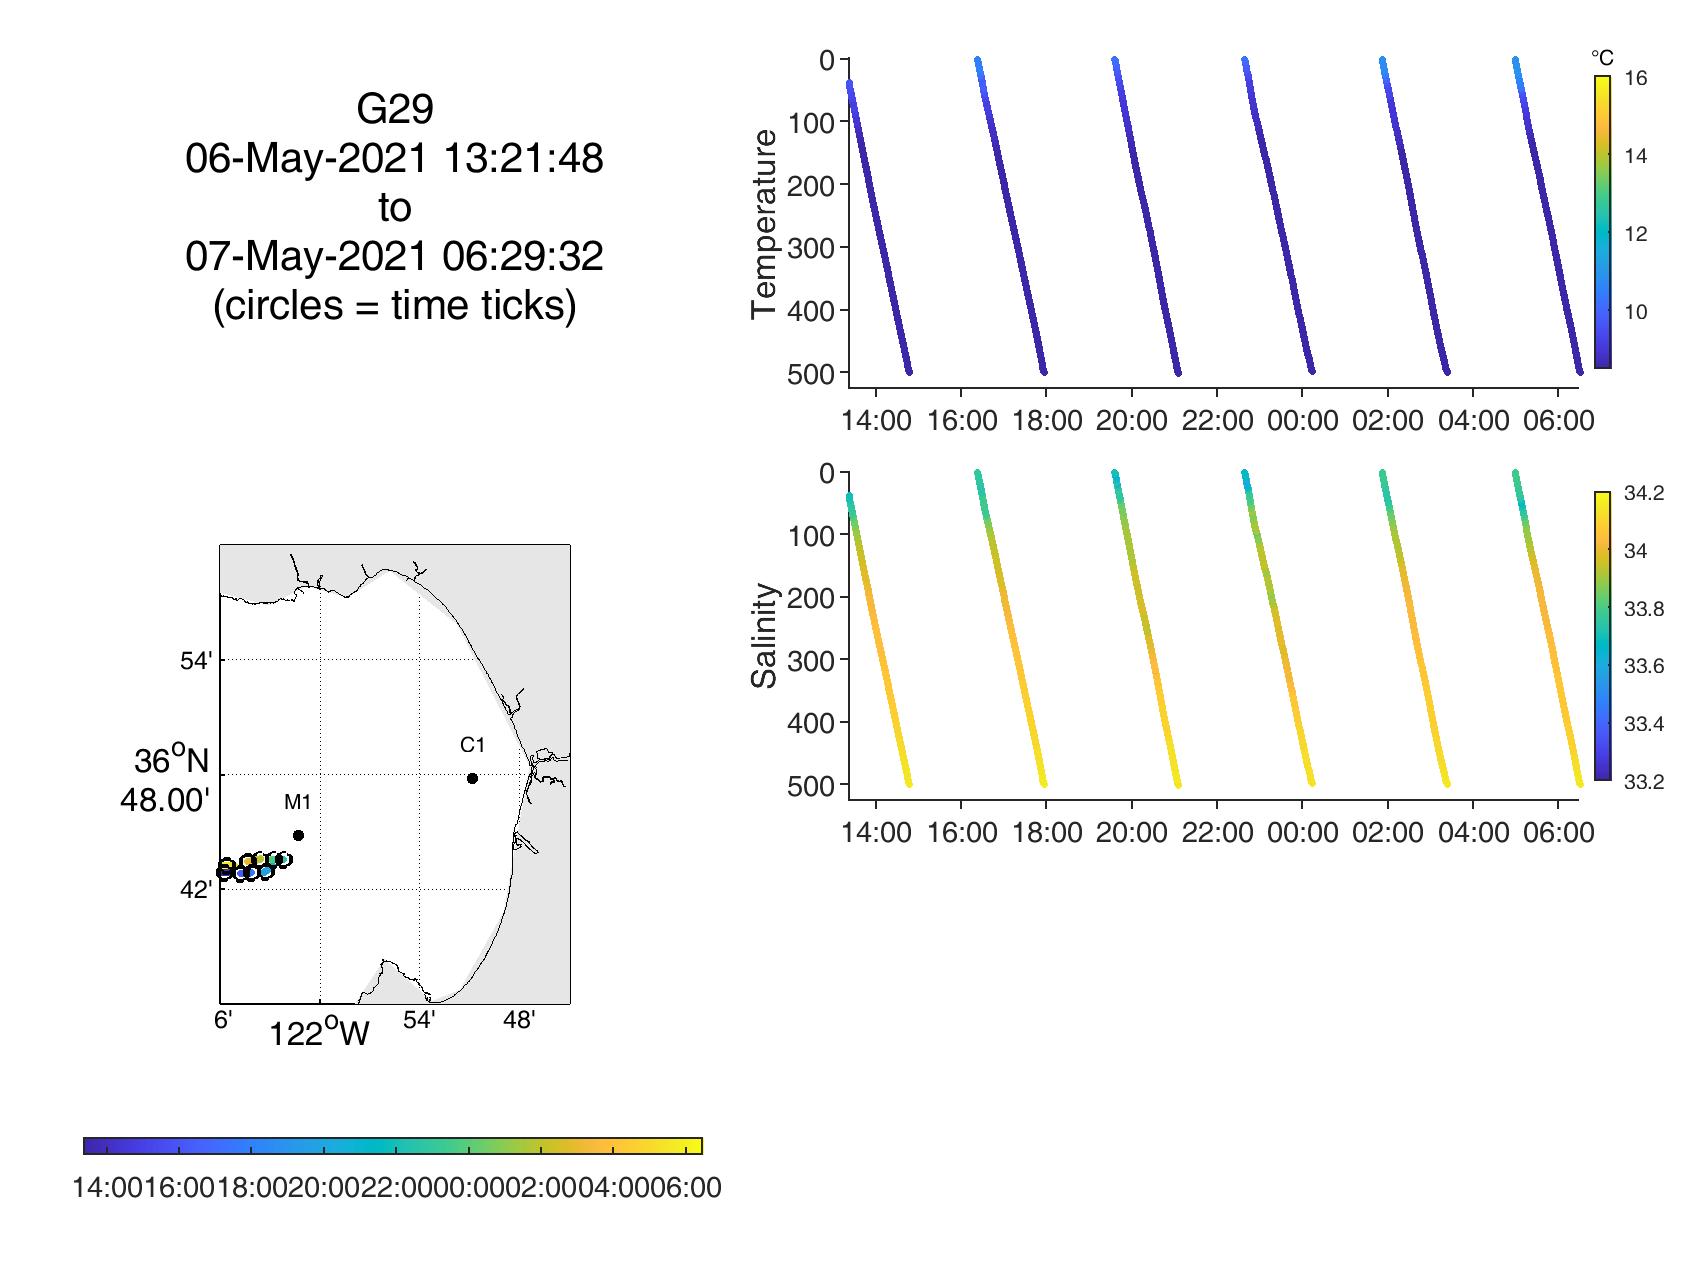
Task: Click the °C unit label above colorbar
Action: (1603, 59)
